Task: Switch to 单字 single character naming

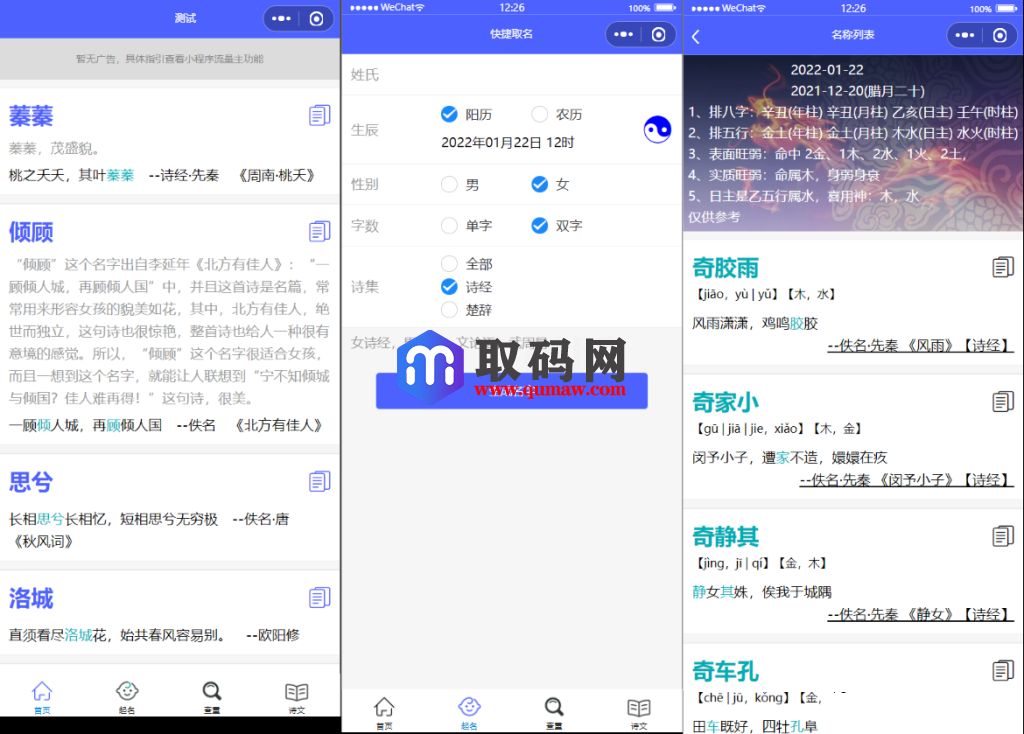Action: coord(457,225)
